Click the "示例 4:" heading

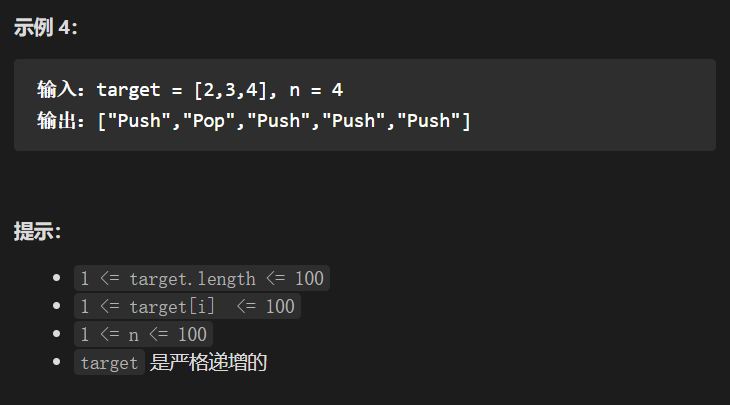coord(45,27)
